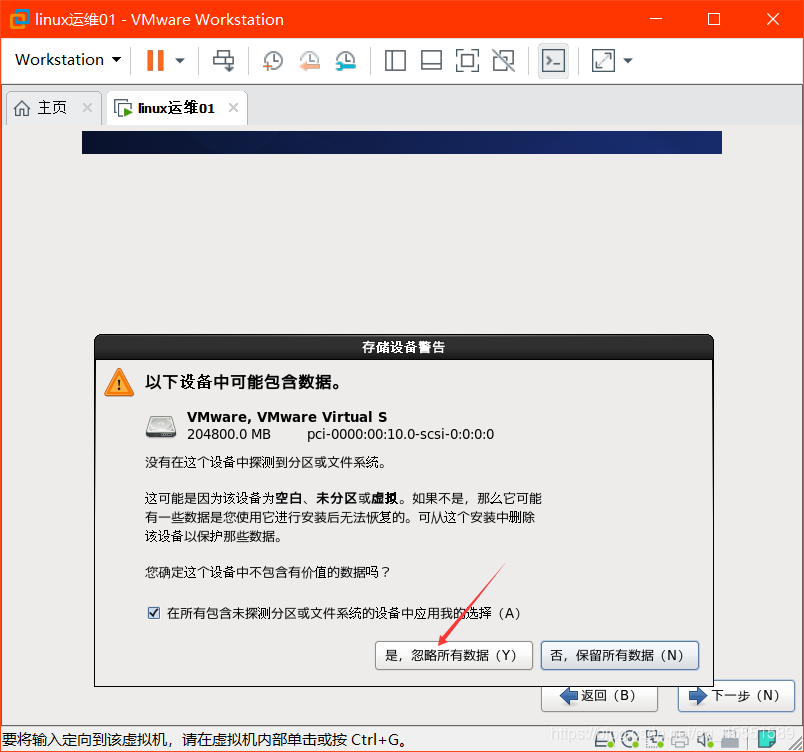
Task: Click 是，忽略所有数据 (Y) button
Action: [454, 656]
